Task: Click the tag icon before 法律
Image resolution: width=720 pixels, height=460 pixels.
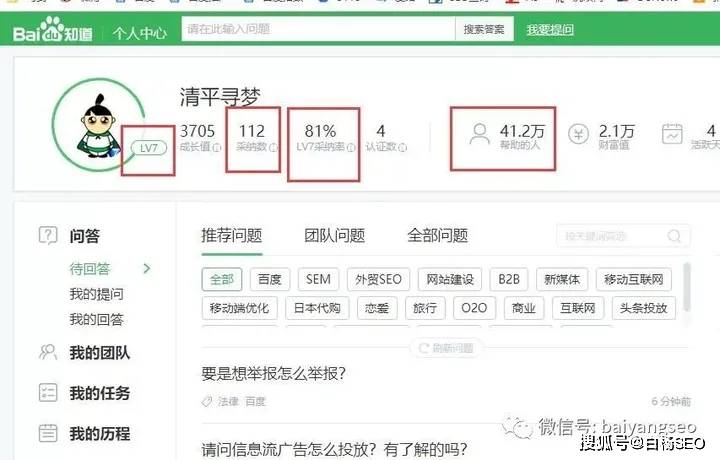Action: pos(207,402)
